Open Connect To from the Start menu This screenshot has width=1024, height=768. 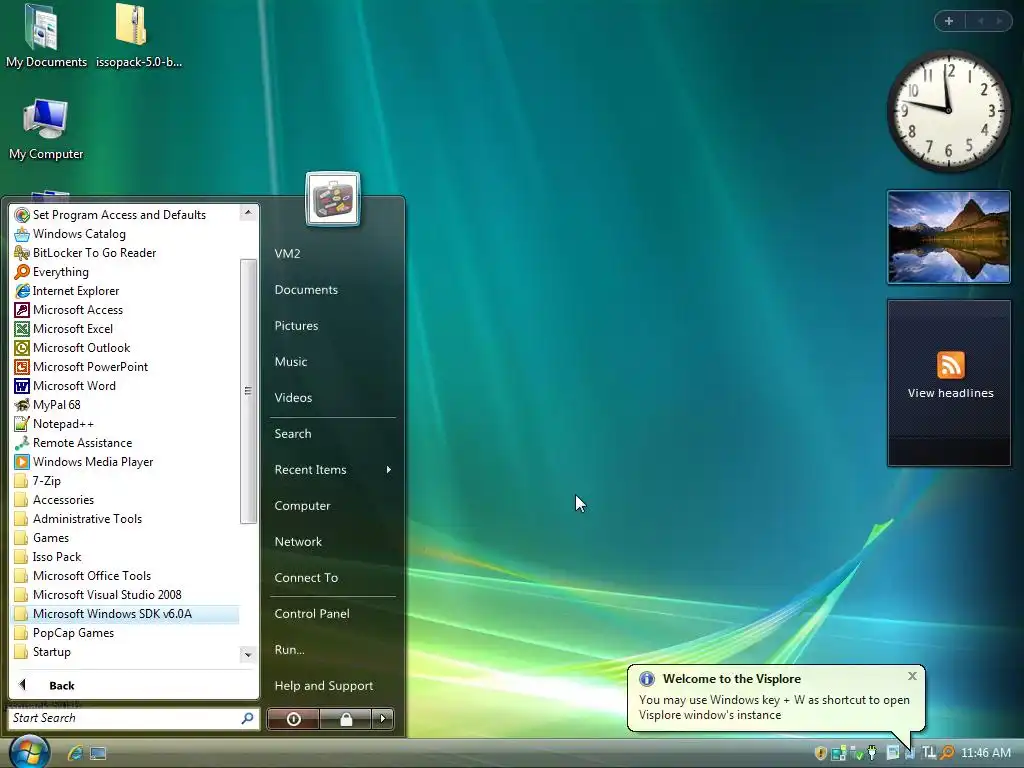[x=333, y=577]
